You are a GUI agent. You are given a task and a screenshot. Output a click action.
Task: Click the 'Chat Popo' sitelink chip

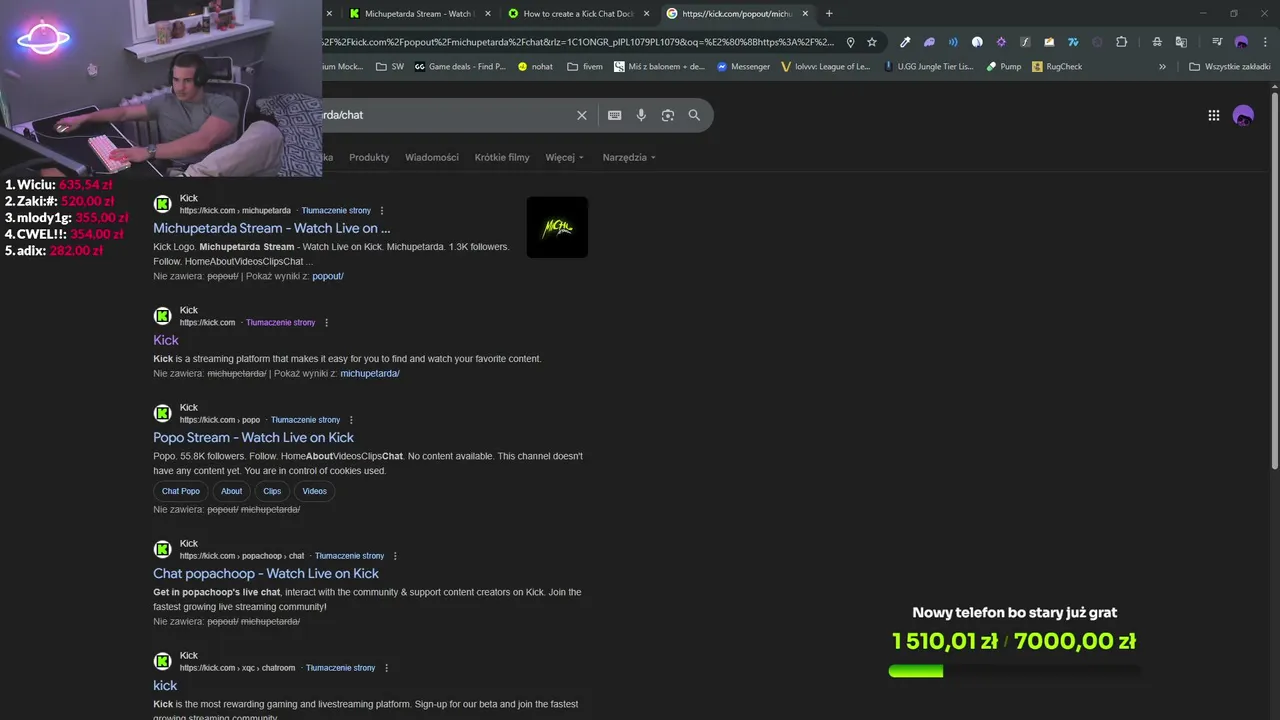click(x=181, y=491)
